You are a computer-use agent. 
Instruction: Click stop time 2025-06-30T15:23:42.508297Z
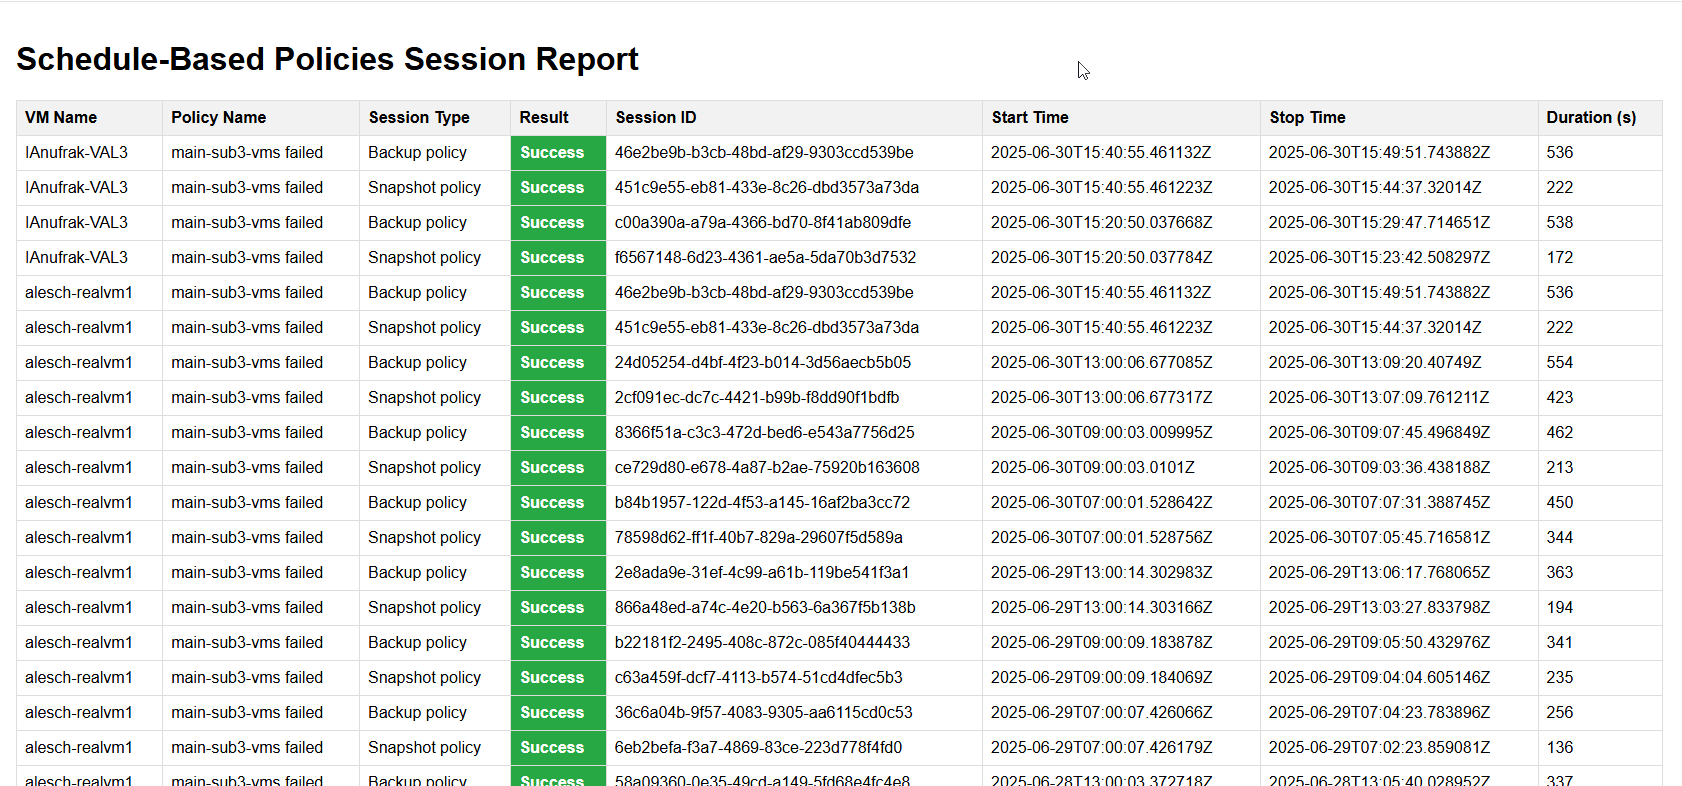tap(1379, 257)
